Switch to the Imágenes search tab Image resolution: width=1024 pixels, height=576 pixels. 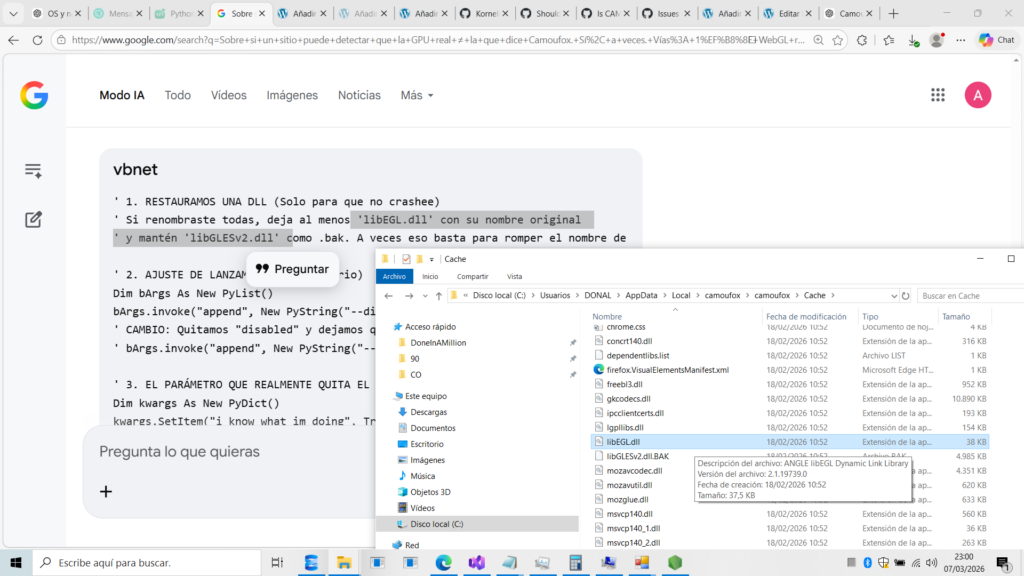pyautogui.click(x=292, y=95)
